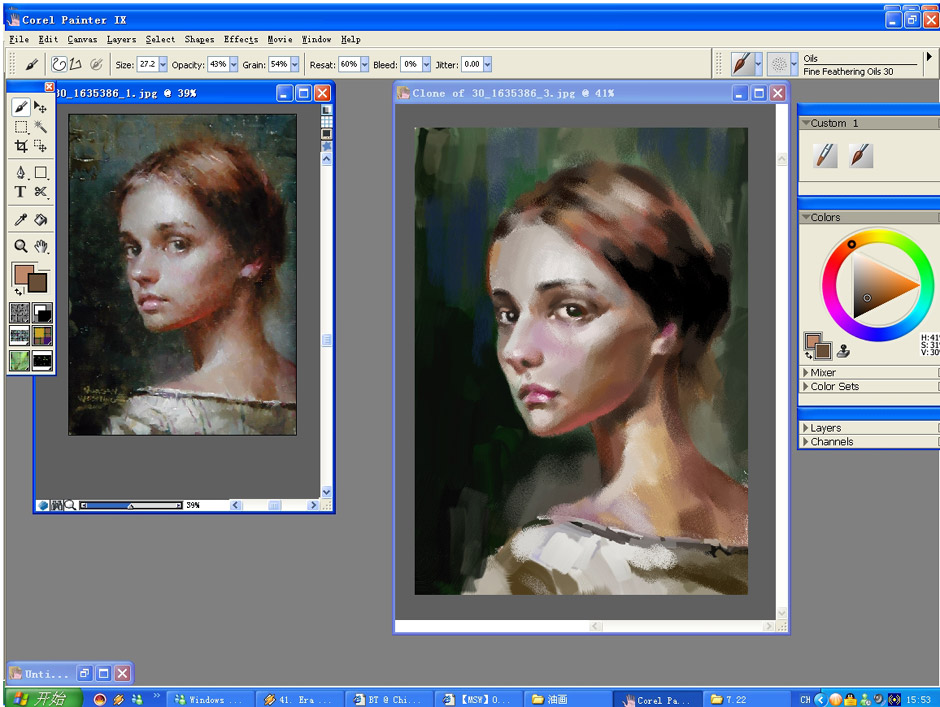The image size is (940, 707).
Task: Open the Canvas menu
Action: pyautogui.click(x=82, y=39)
